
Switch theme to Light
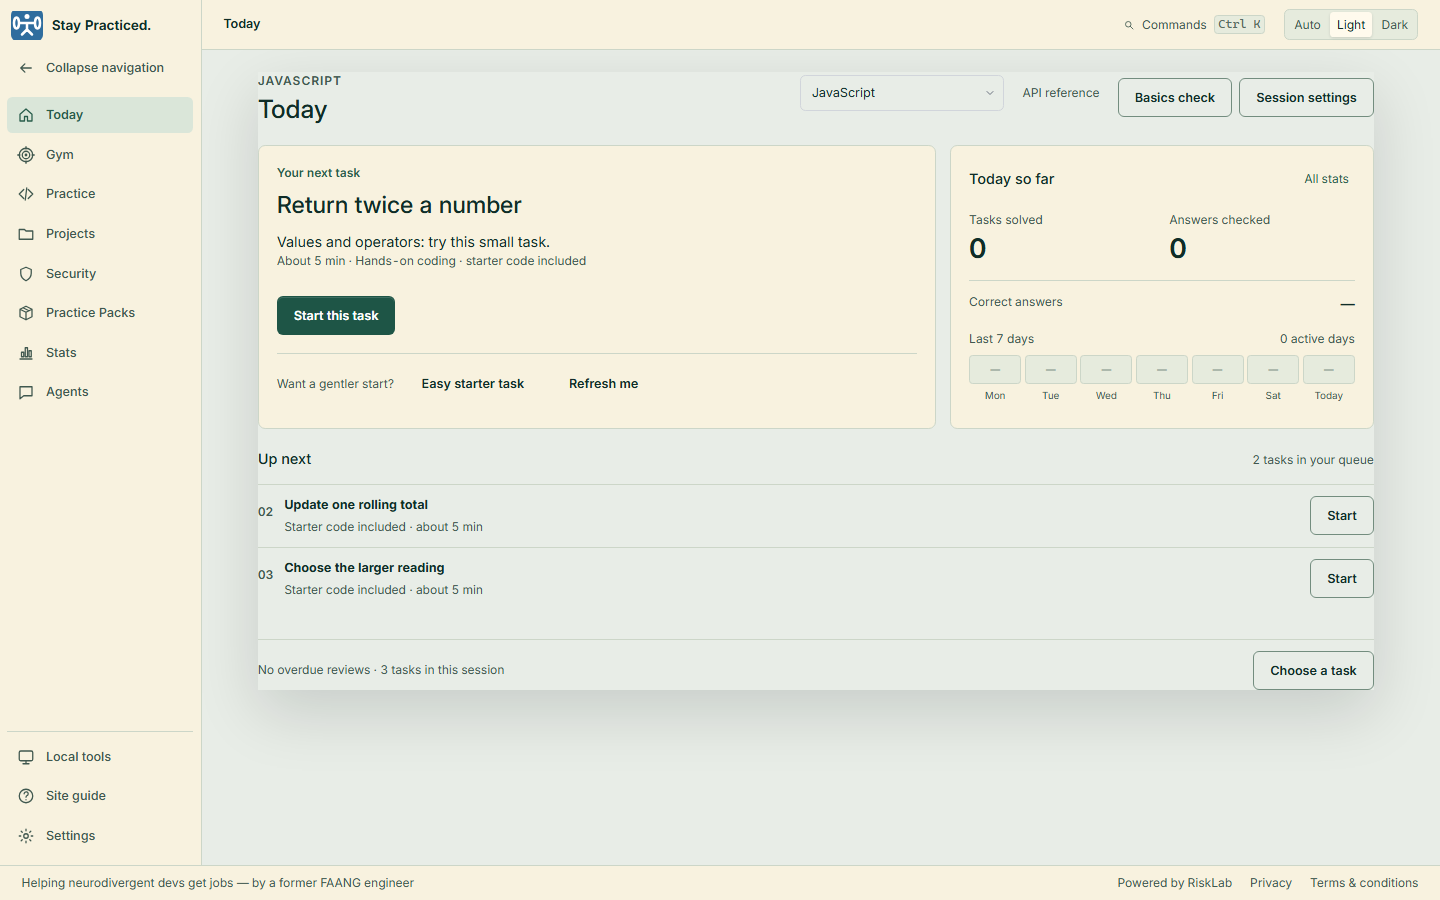tap(1351, 25)
